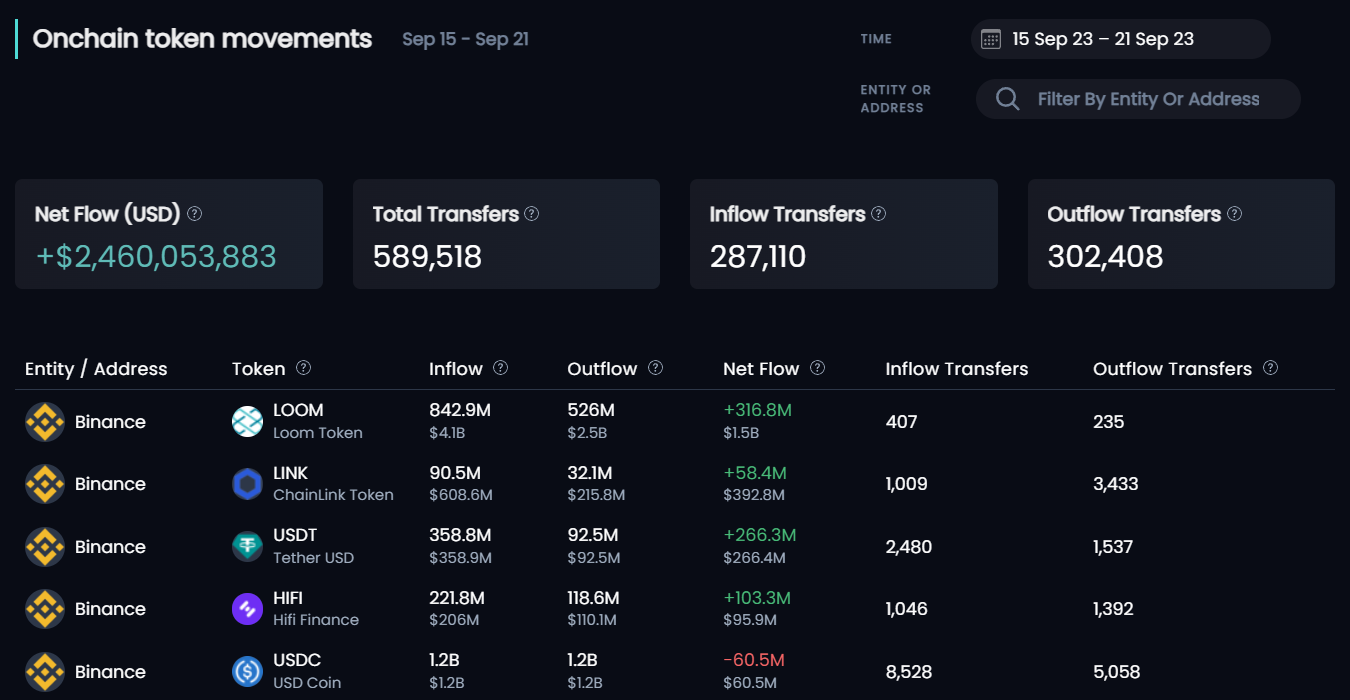Click the Total Transfers value 589,518
Screen dimensions: 1350x700
tap(427, 257)
